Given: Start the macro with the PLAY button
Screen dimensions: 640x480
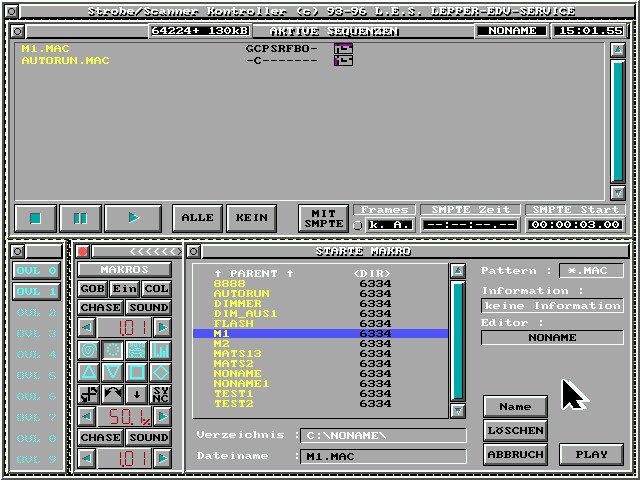Looking at the screenshot, I should 591,454.
